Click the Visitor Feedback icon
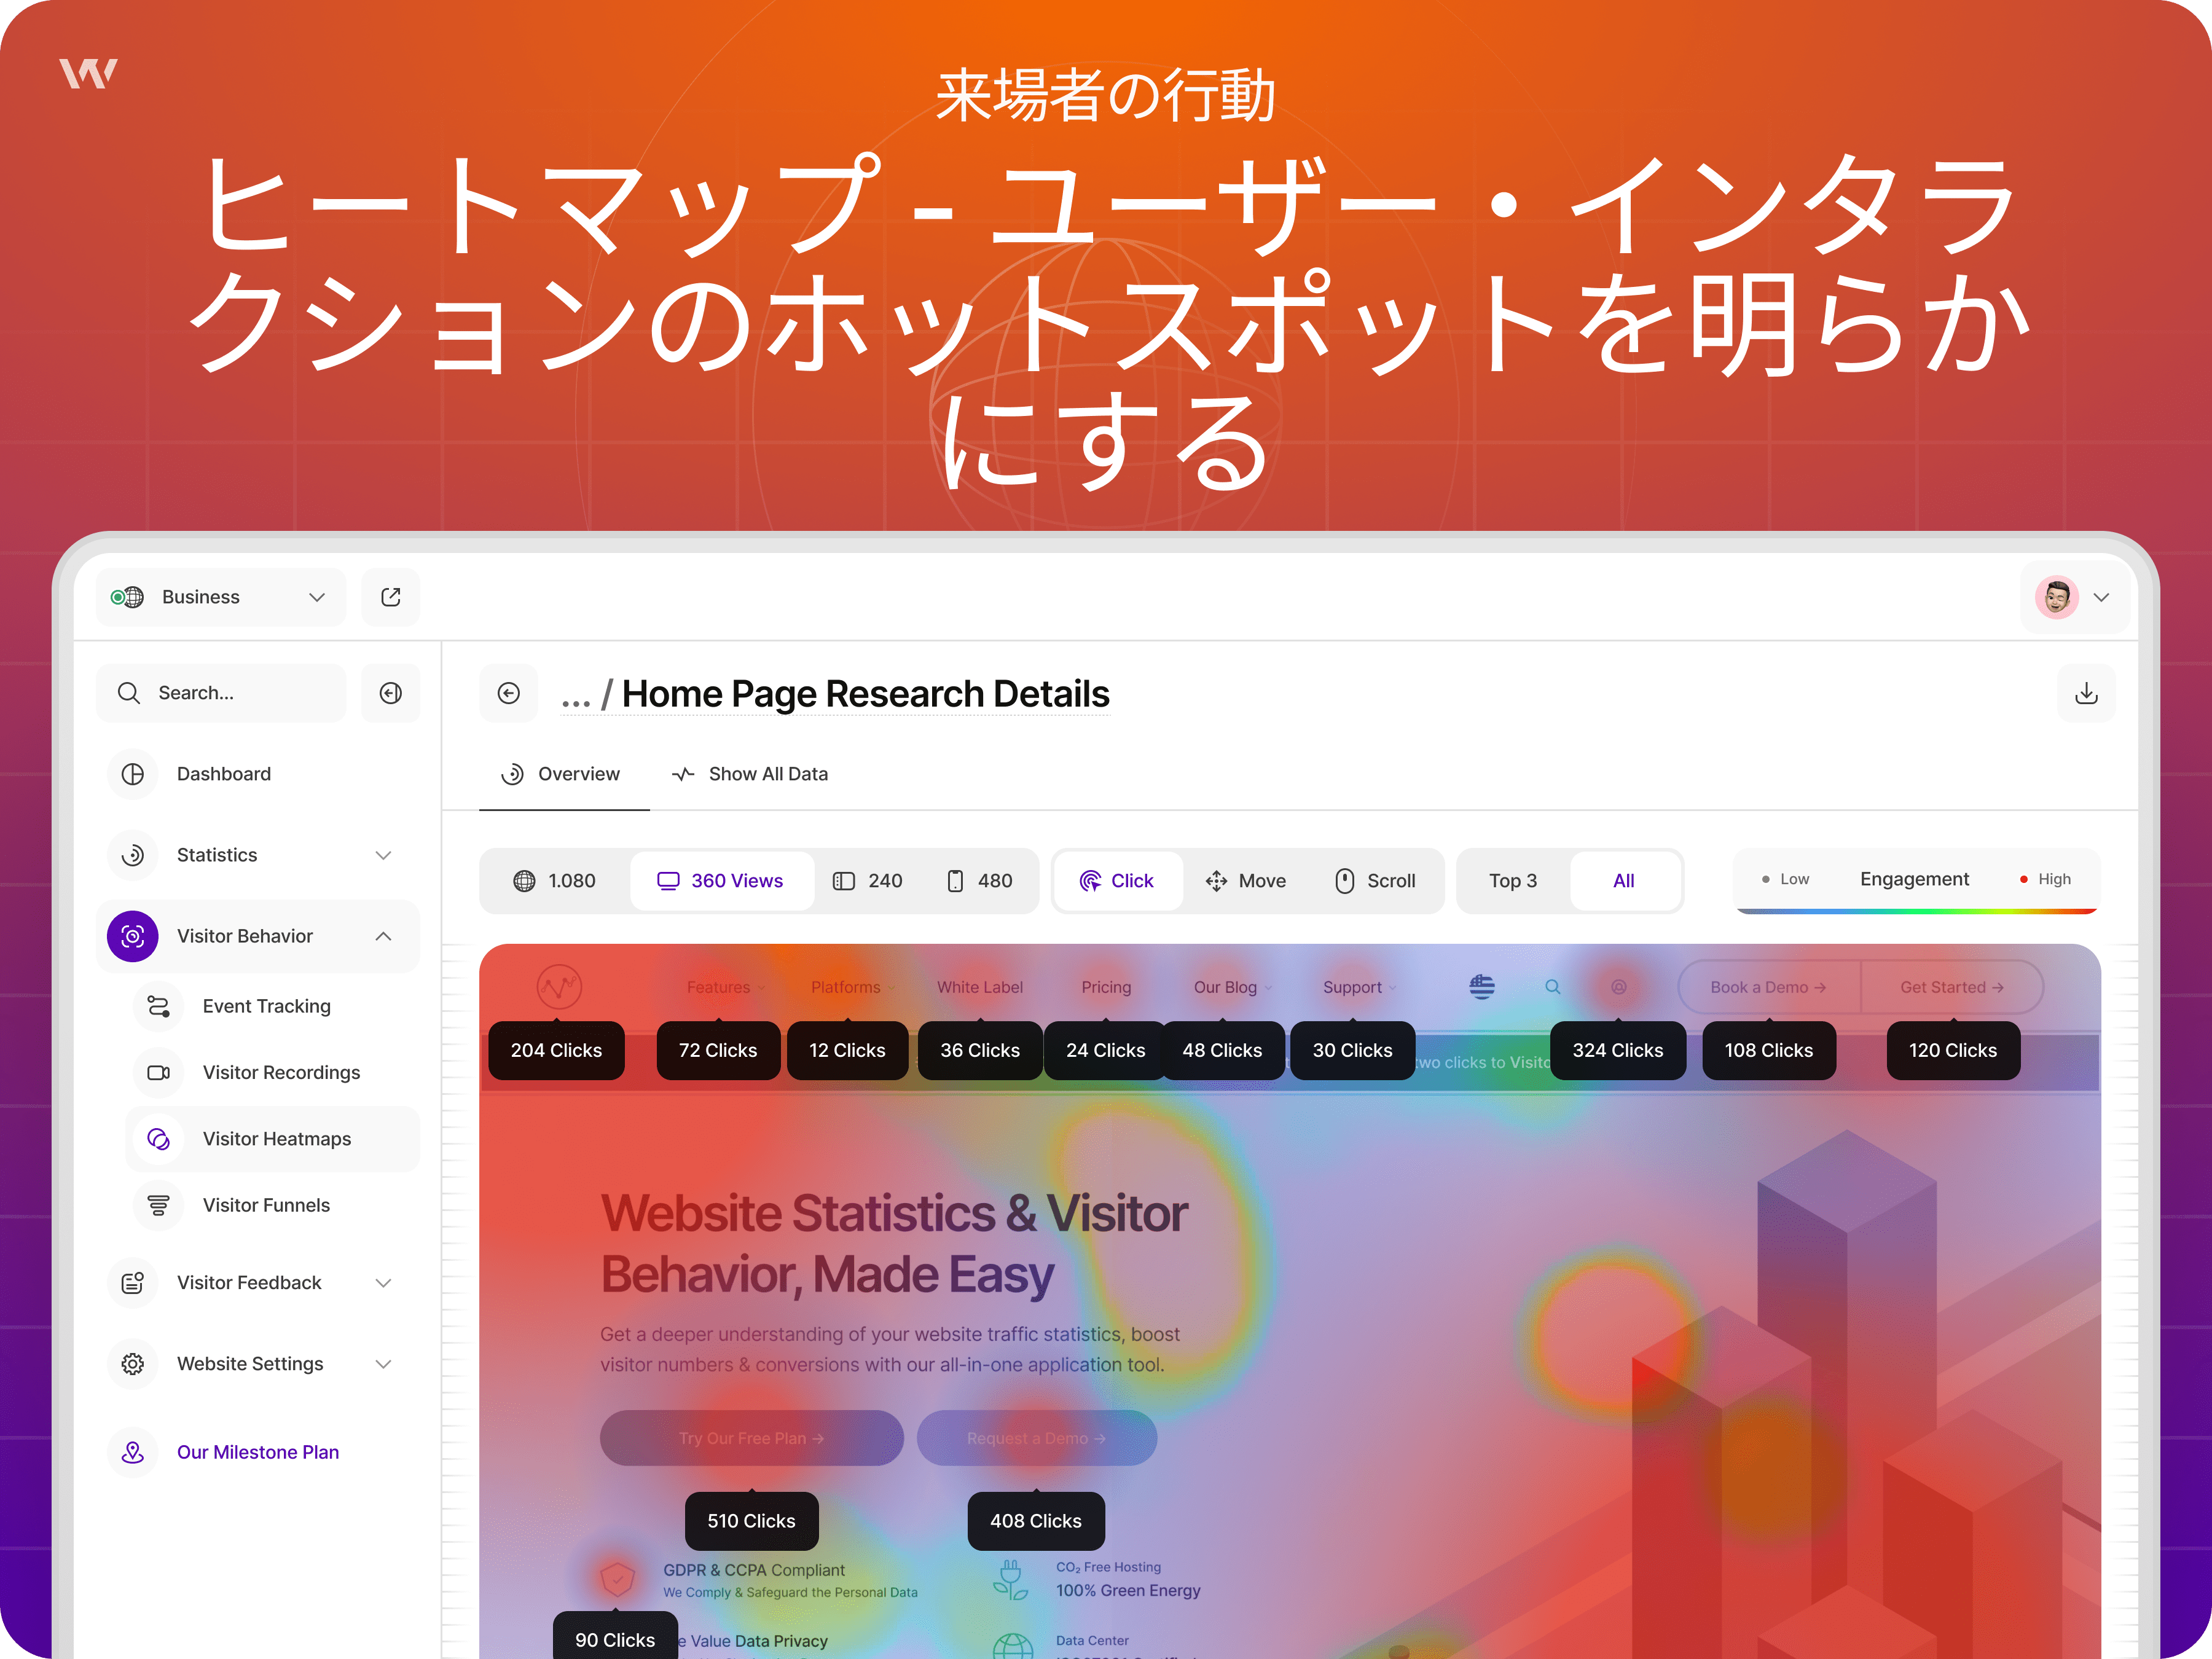This screenshot has height=1659, width=2212. 133,1283
